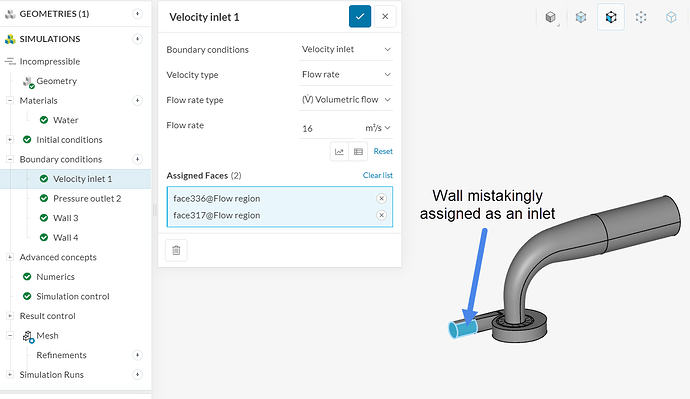Image resolution: width=690 pixels, height=399 pixels.
Task: Click the Reset link
Action: point(383,151)
